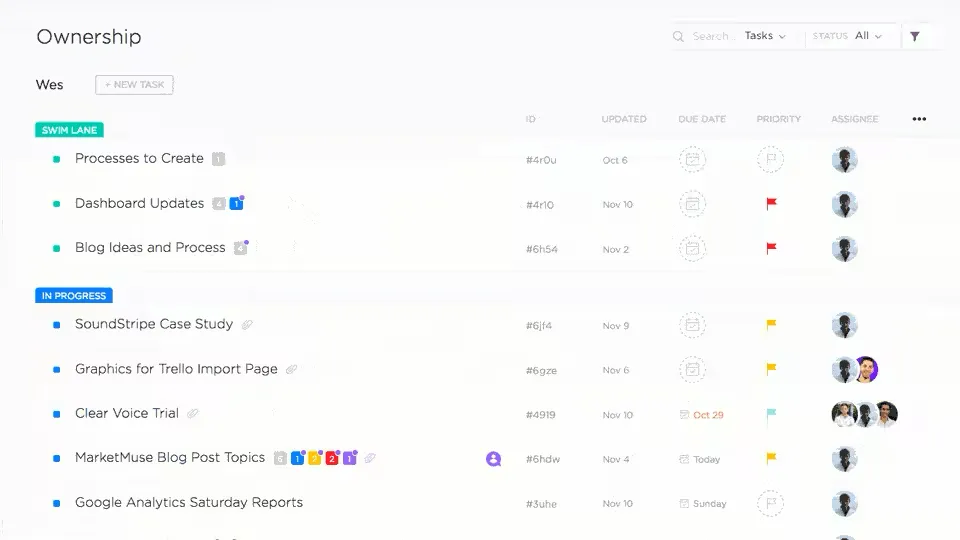Click the Wes list name

[x=50, y=84]
